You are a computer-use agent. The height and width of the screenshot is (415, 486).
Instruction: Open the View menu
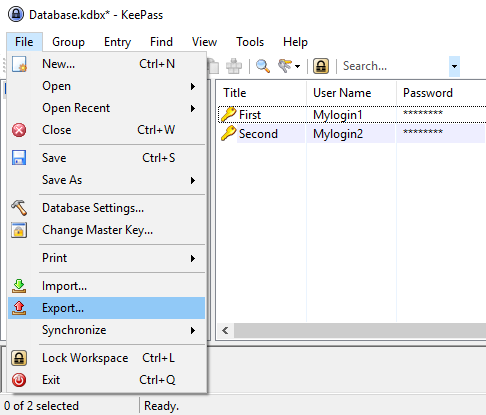(x=204, y=42)
